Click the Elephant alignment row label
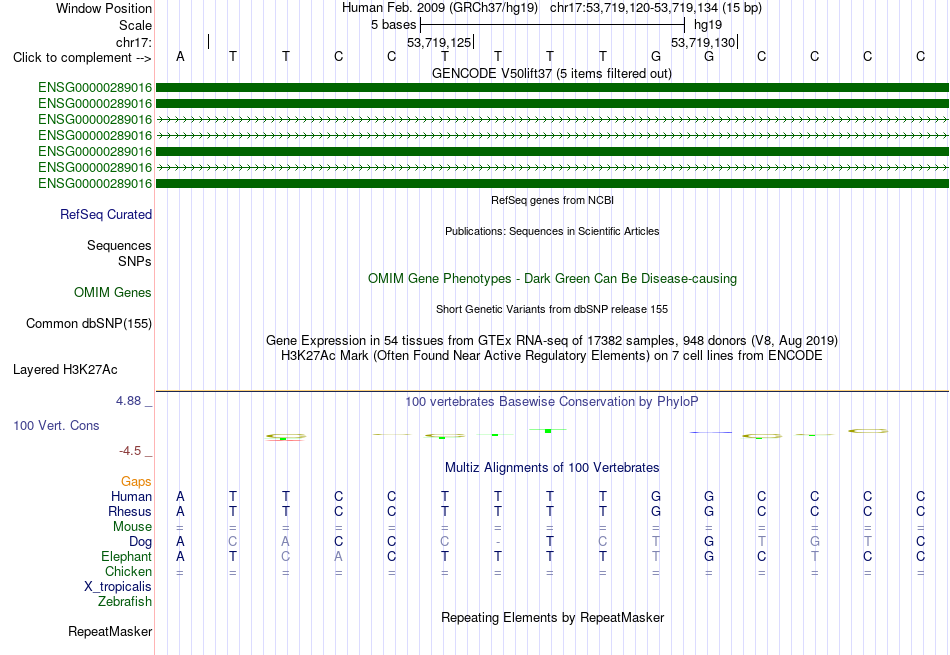This screenshot has height=655, width=950. click(x=127, y=556)
